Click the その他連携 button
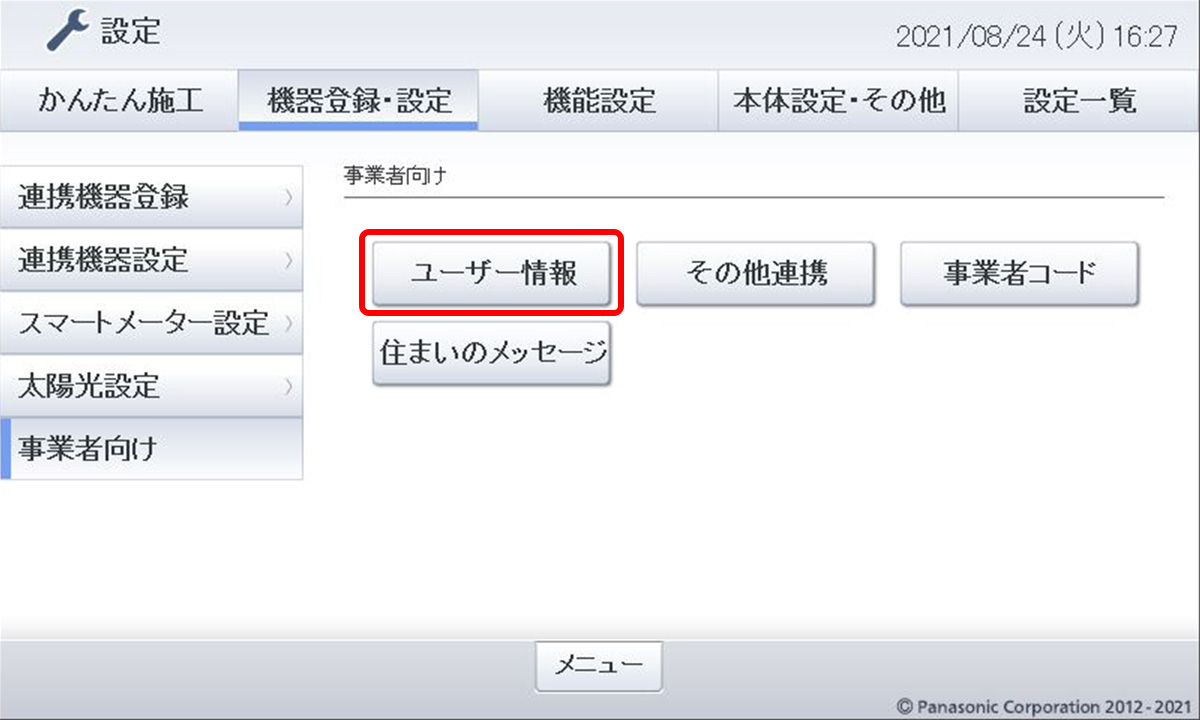1200x720 pixels. click(756, 273)
